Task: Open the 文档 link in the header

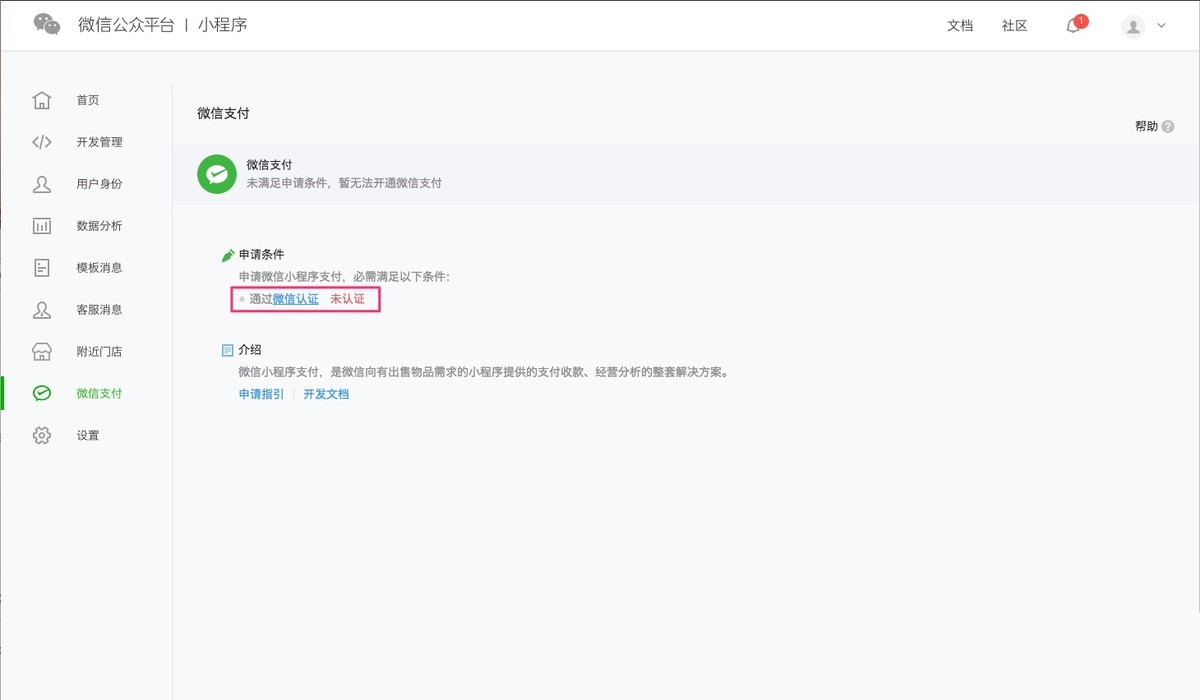Action: [x=960, y=26]
